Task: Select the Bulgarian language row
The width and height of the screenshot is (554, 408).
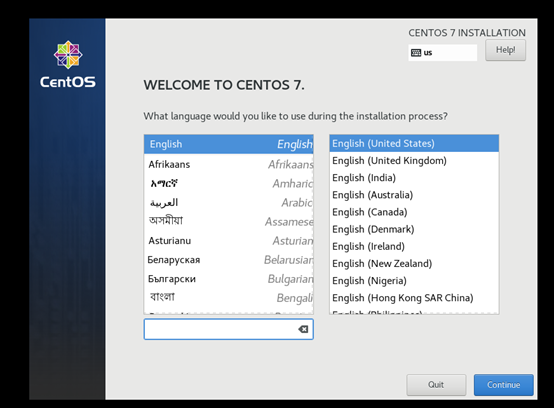Action: click(x=229, y=279)
